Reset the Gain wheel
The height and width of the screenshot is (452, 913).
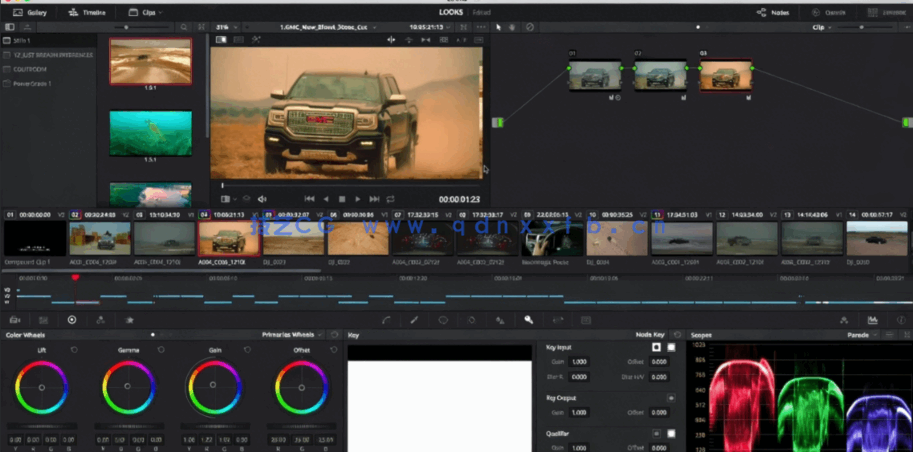(x=247, y=349)
